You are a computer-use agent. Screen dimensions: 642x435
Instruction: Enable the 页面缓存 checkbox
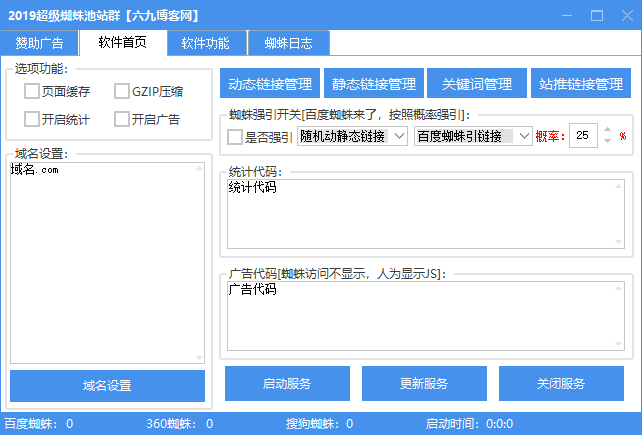pyautogui.click(x=32, y=91)
